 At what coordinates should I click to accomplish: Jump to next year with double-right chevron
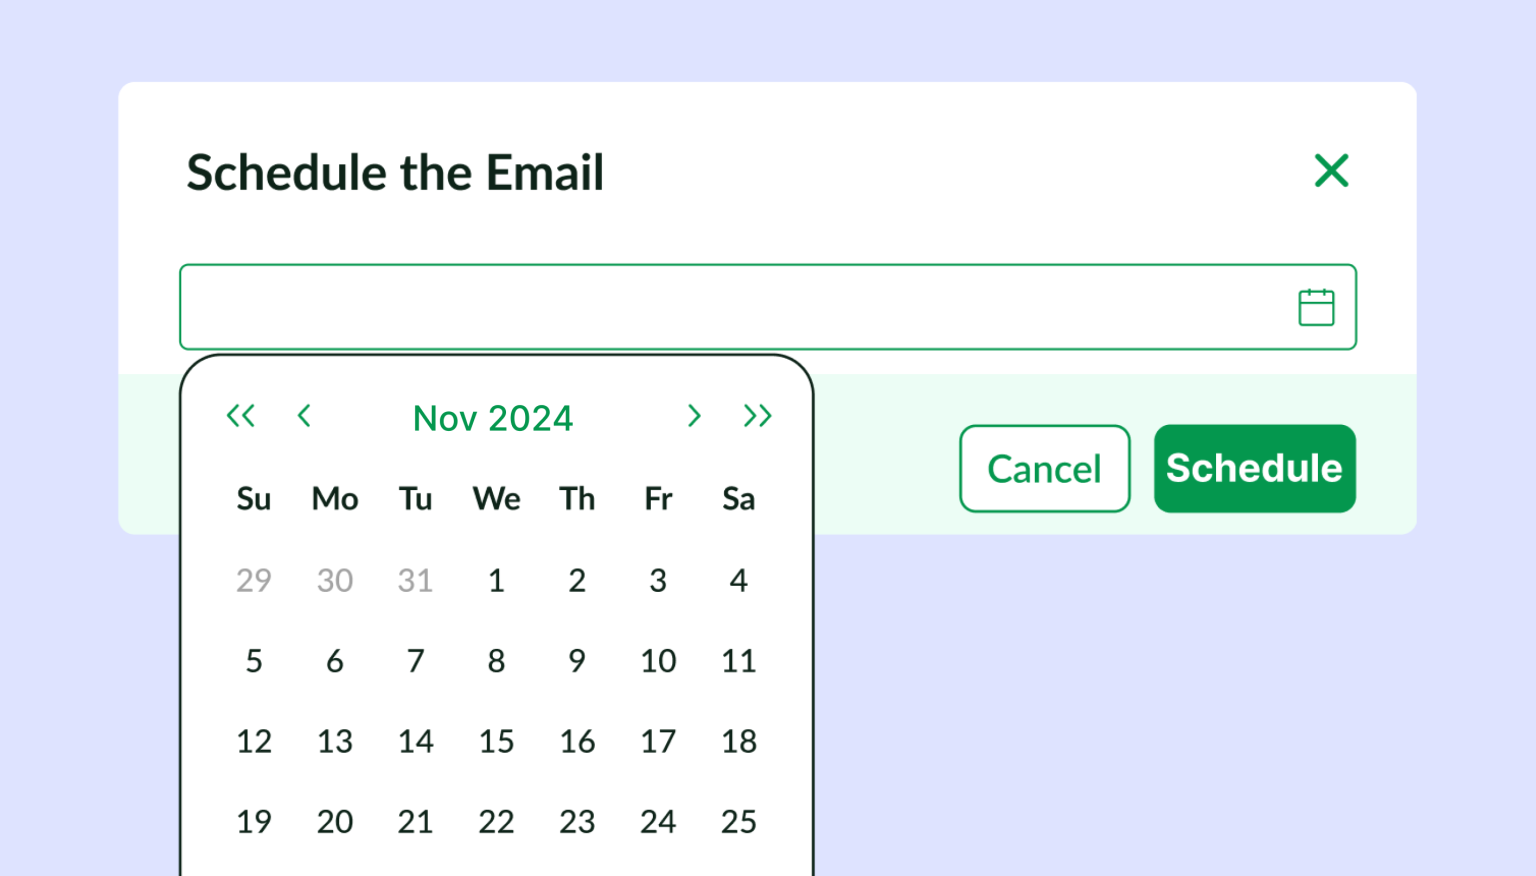coord(757,416)
